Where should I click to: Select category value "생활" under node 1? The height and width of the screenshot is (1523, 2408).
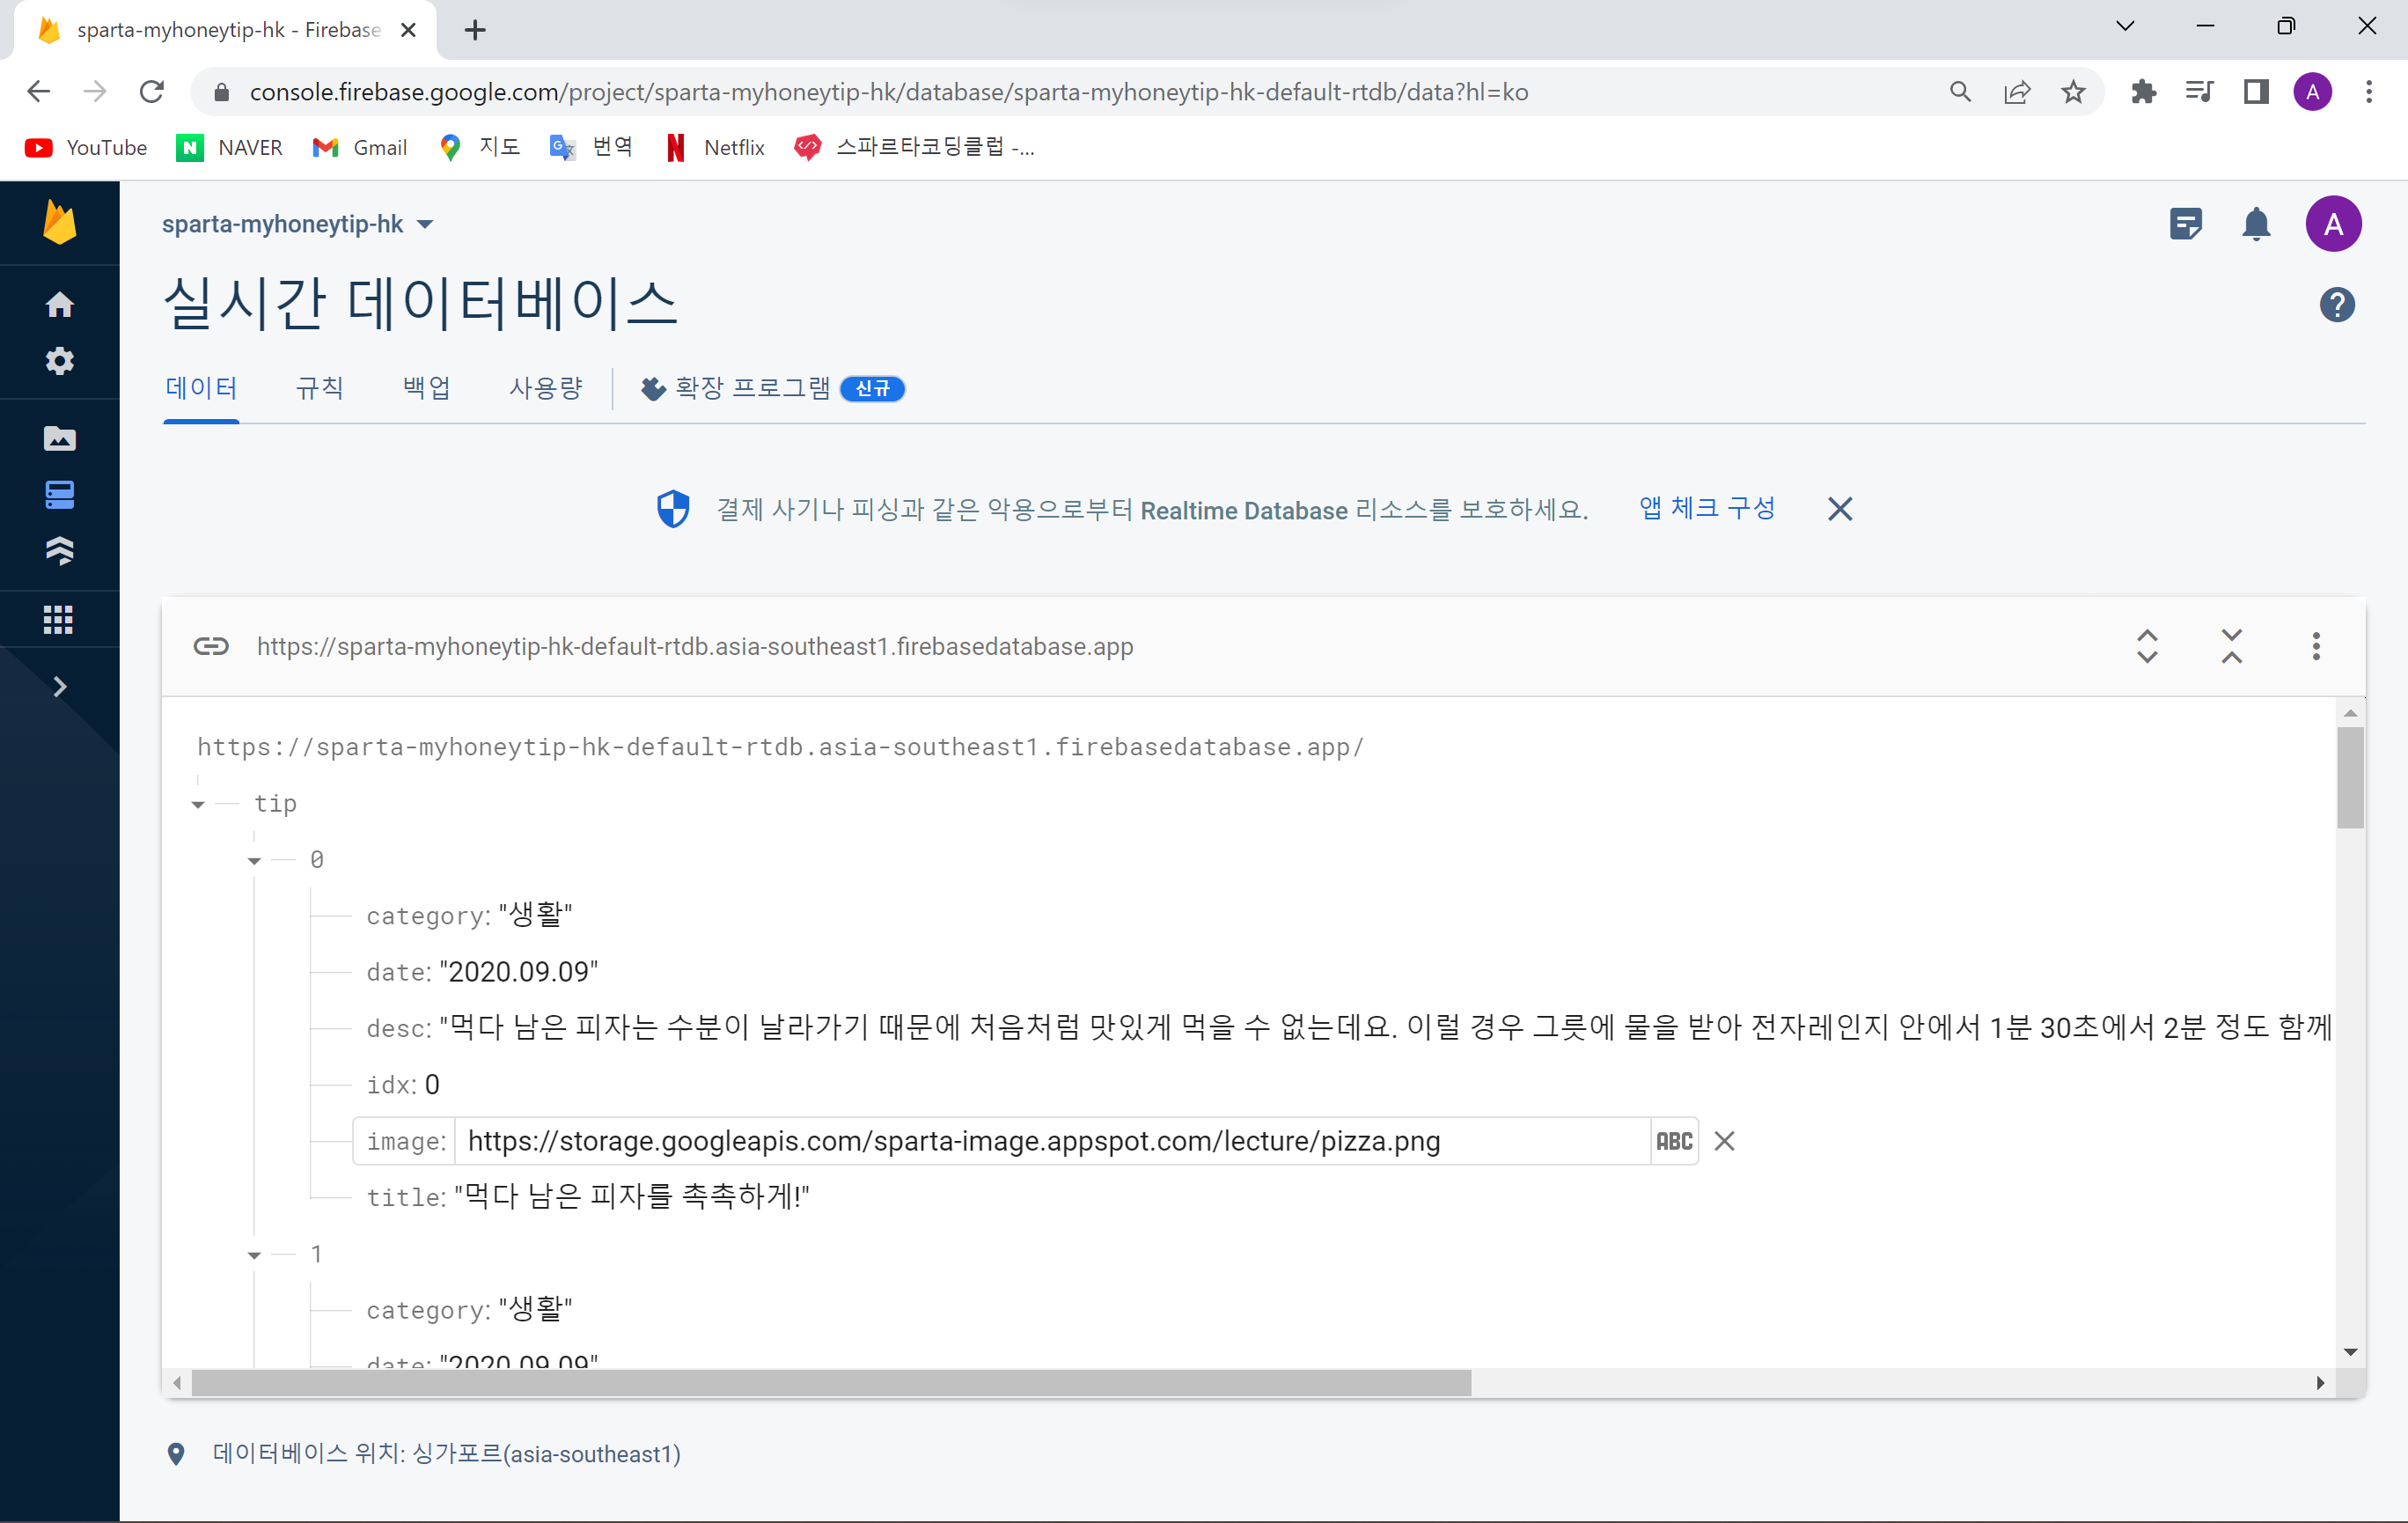(535, 1309)
